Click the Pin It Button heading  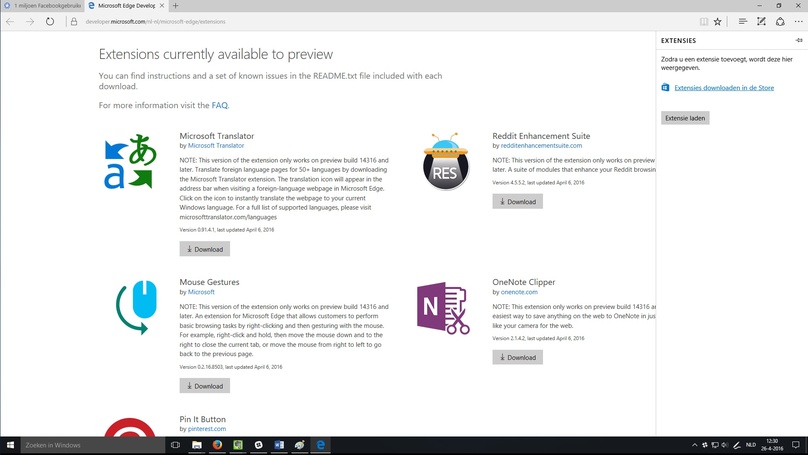[203, 419]
